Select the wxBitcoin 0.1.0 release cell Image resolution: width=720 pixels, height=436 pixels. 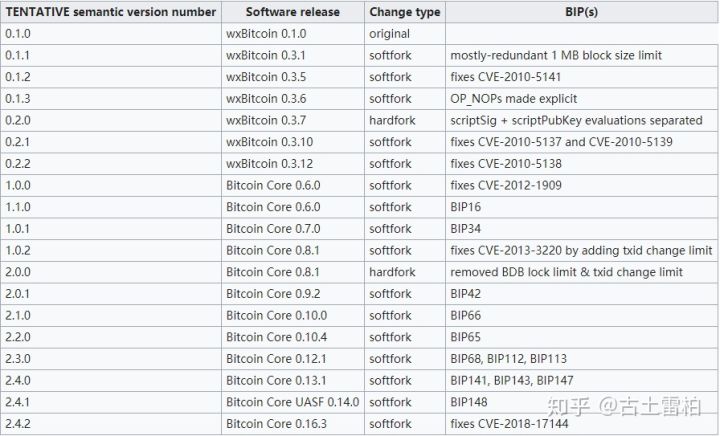point(293,34)
